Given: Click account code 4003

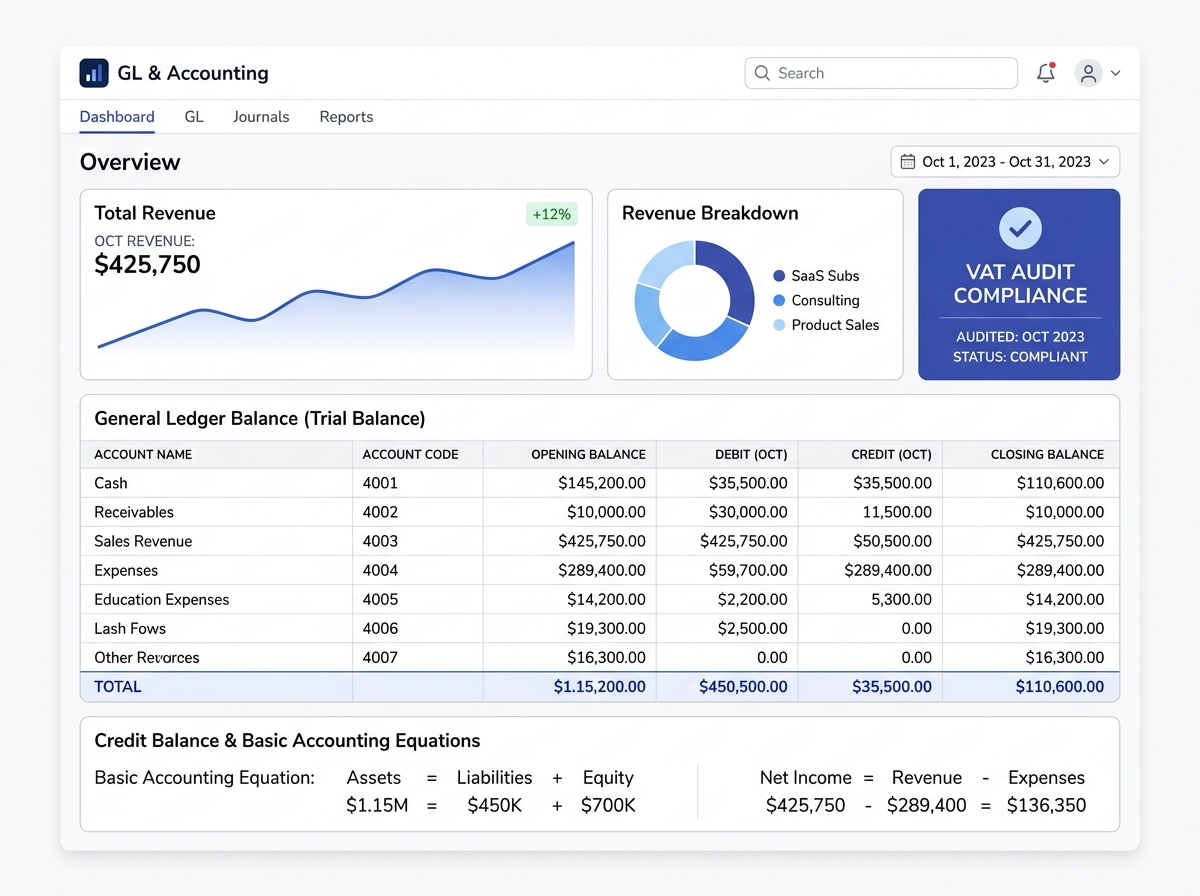Looking at the screenshot, I should click(380, 541).
